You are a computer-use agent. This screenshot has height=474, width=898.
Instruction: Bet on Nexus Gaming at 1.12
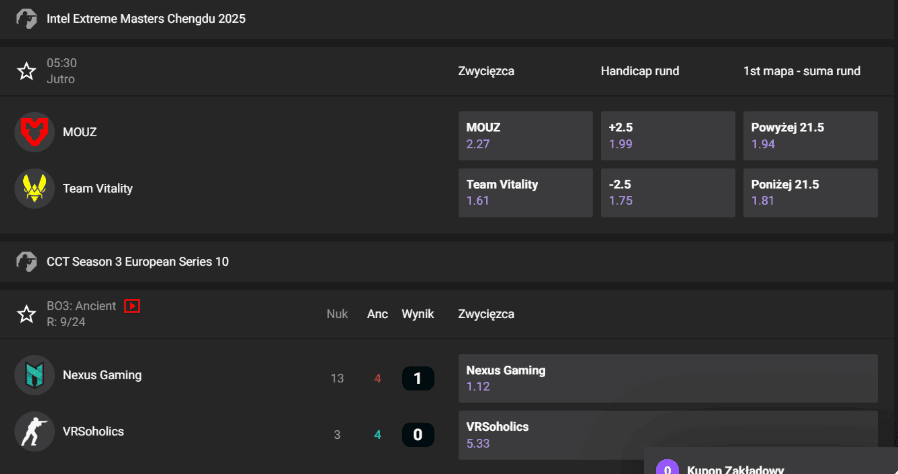pos(668,378)
